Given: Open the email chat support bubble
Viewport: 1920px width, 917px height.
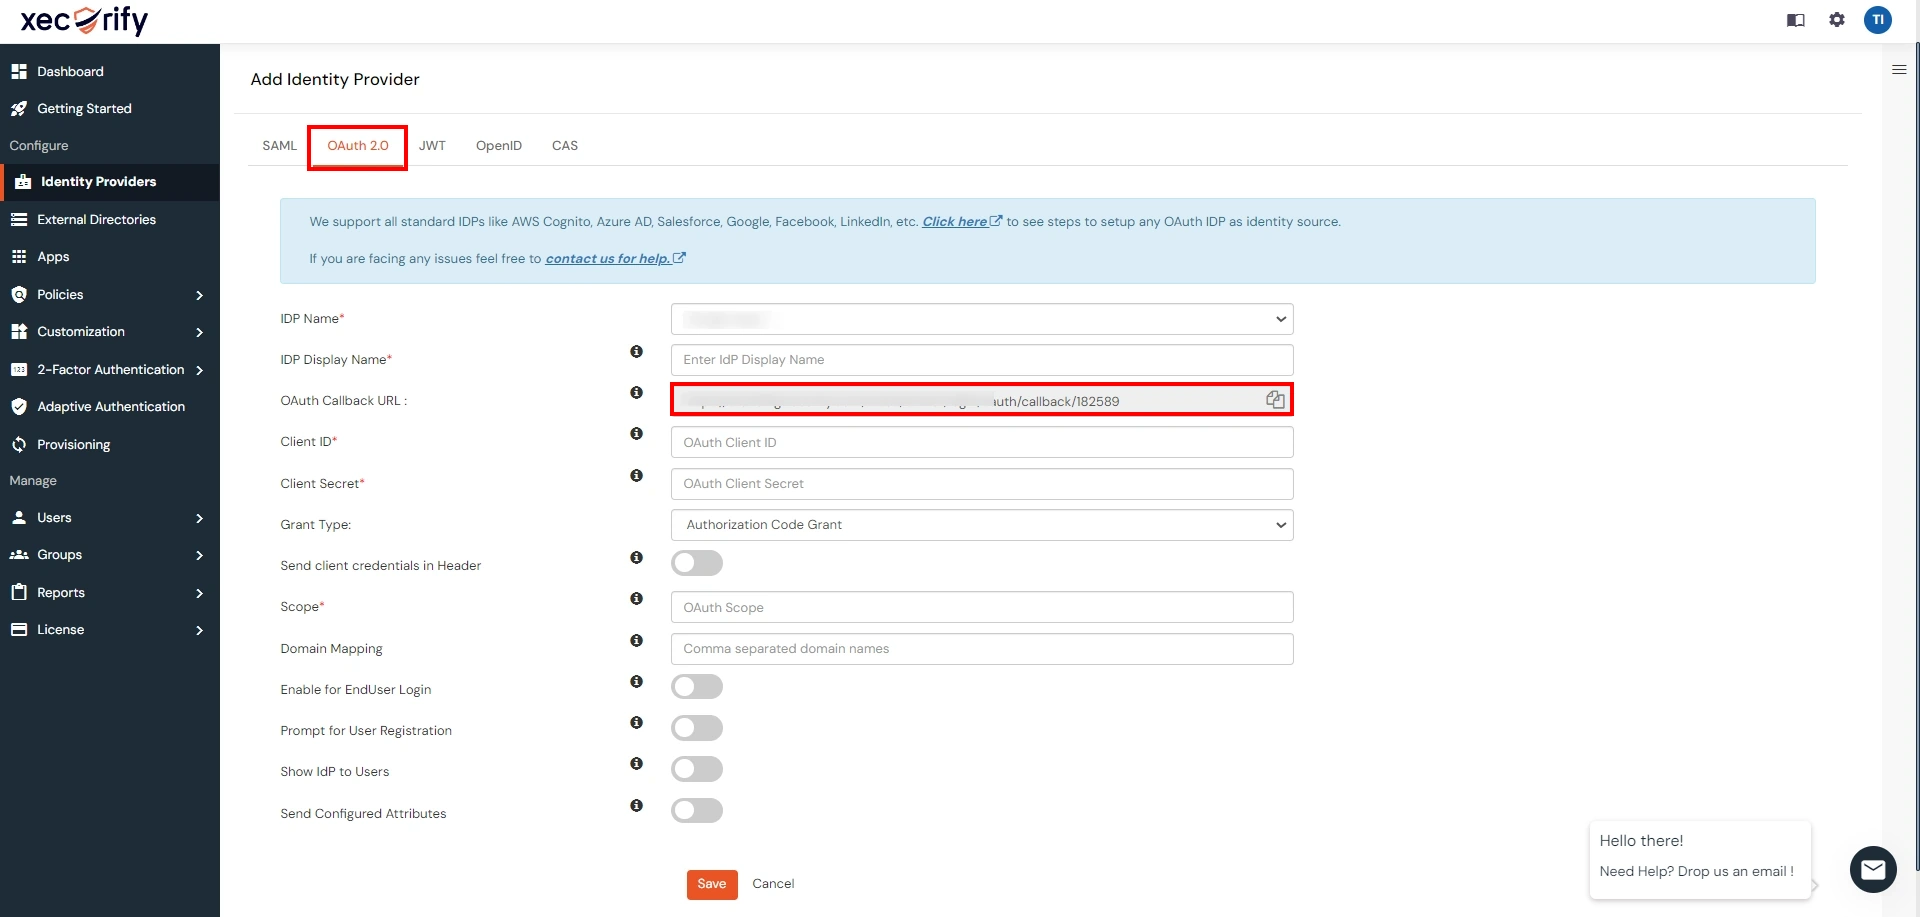Looking at the screenshot, I should (x=1872, y=869).
